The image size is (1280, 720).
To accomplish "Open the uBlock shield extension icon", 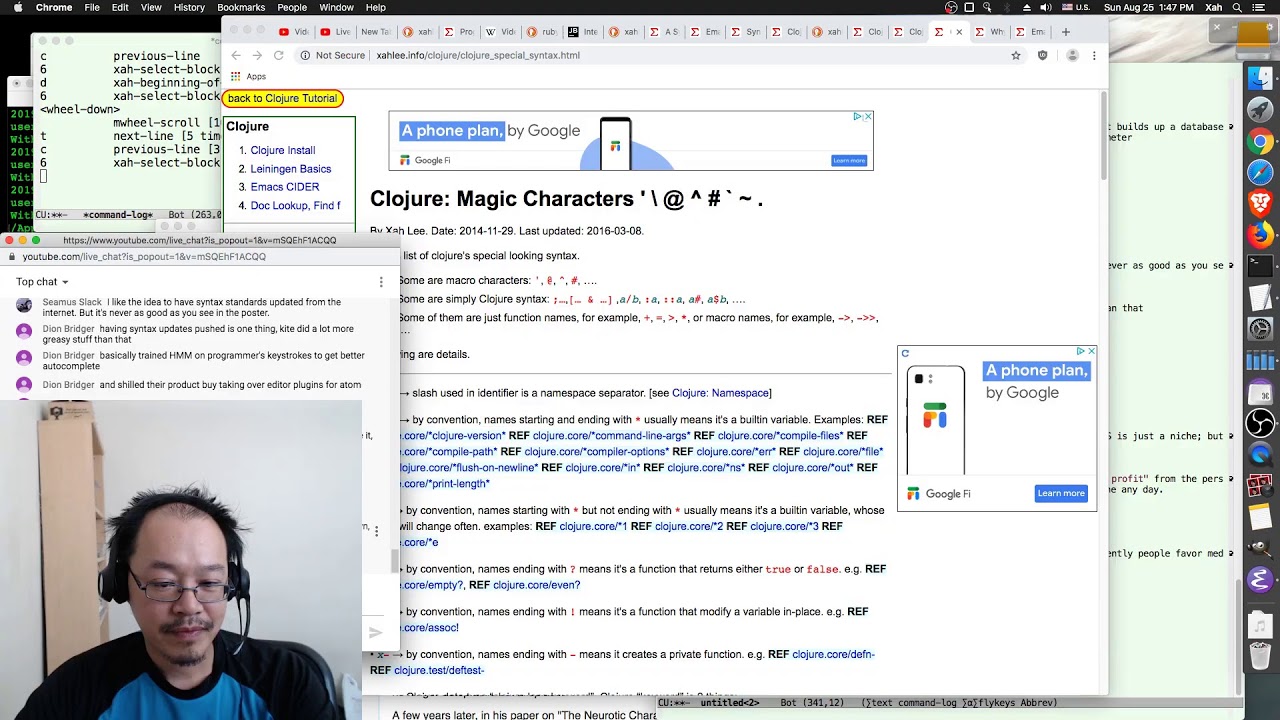I will point(1043,55).
